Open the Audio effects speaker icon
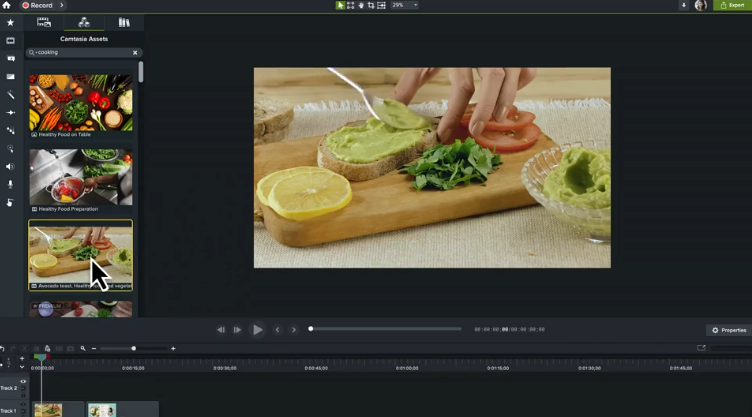The height and width of the screenshot is (417, 752). pos(10,167)
